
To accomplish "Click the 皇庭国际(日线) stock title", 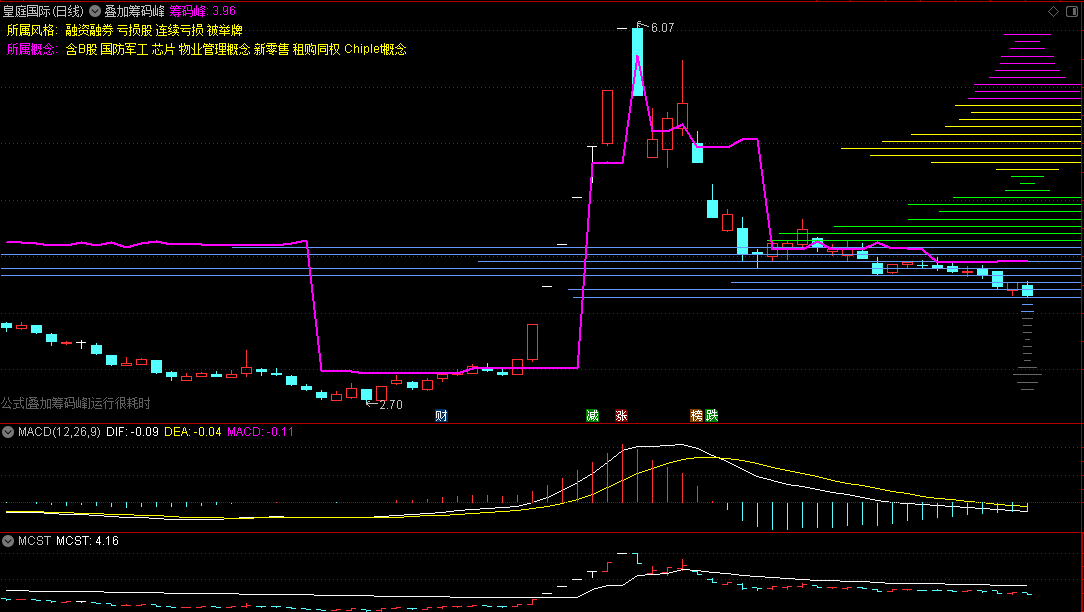I will (x=43, y=11).
